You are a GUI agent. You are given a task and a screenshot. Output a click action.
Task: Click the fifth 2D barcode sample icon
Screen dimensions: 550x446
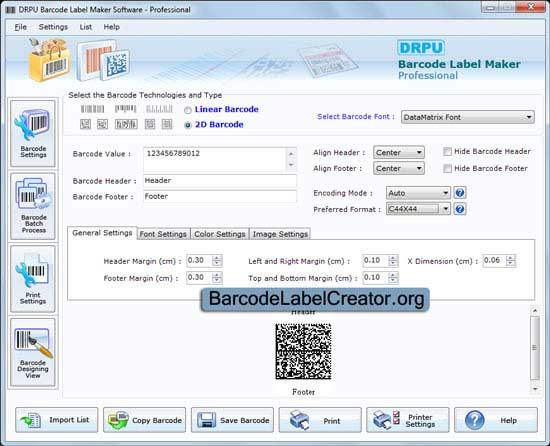pyautogui.click(x=167, y=124)
